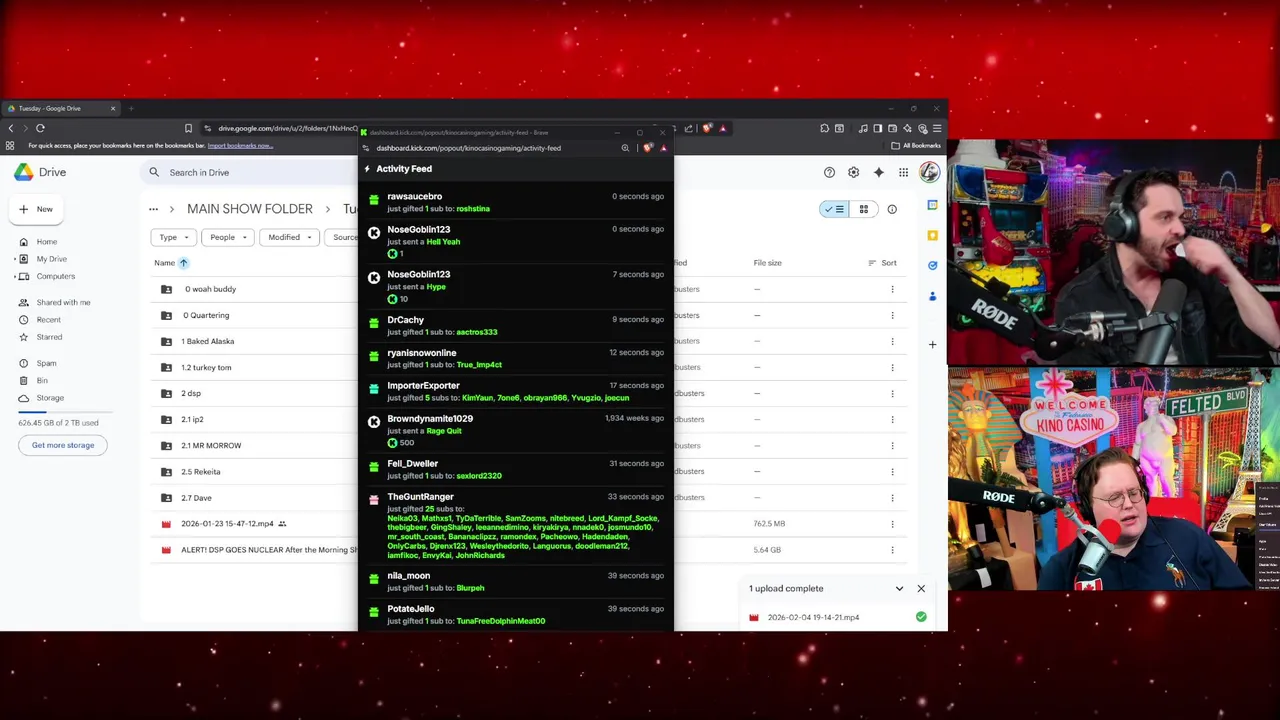1280x720 pixels.
Task: Click zoom magnifier icon in Kick popout window
Action: pyautogui.click(x=625, y=148)
